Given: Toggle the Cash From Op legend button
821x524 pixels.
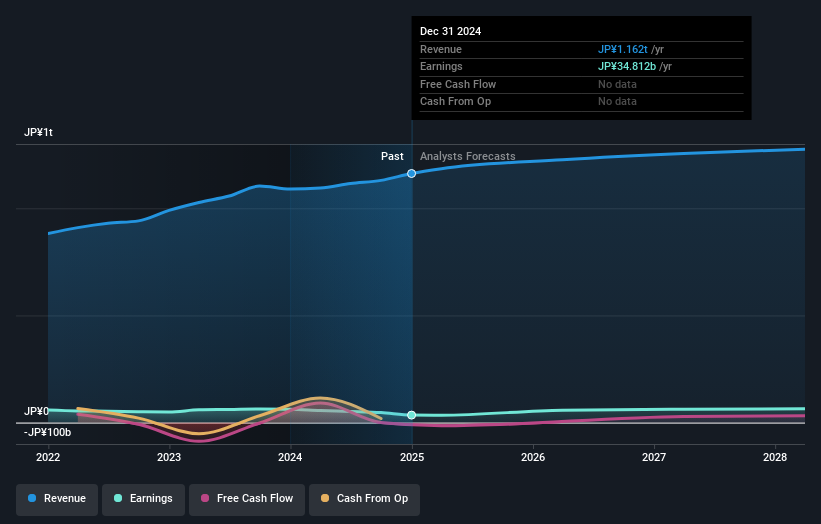Looking at the screenshot, I should (x=364, y=499).
